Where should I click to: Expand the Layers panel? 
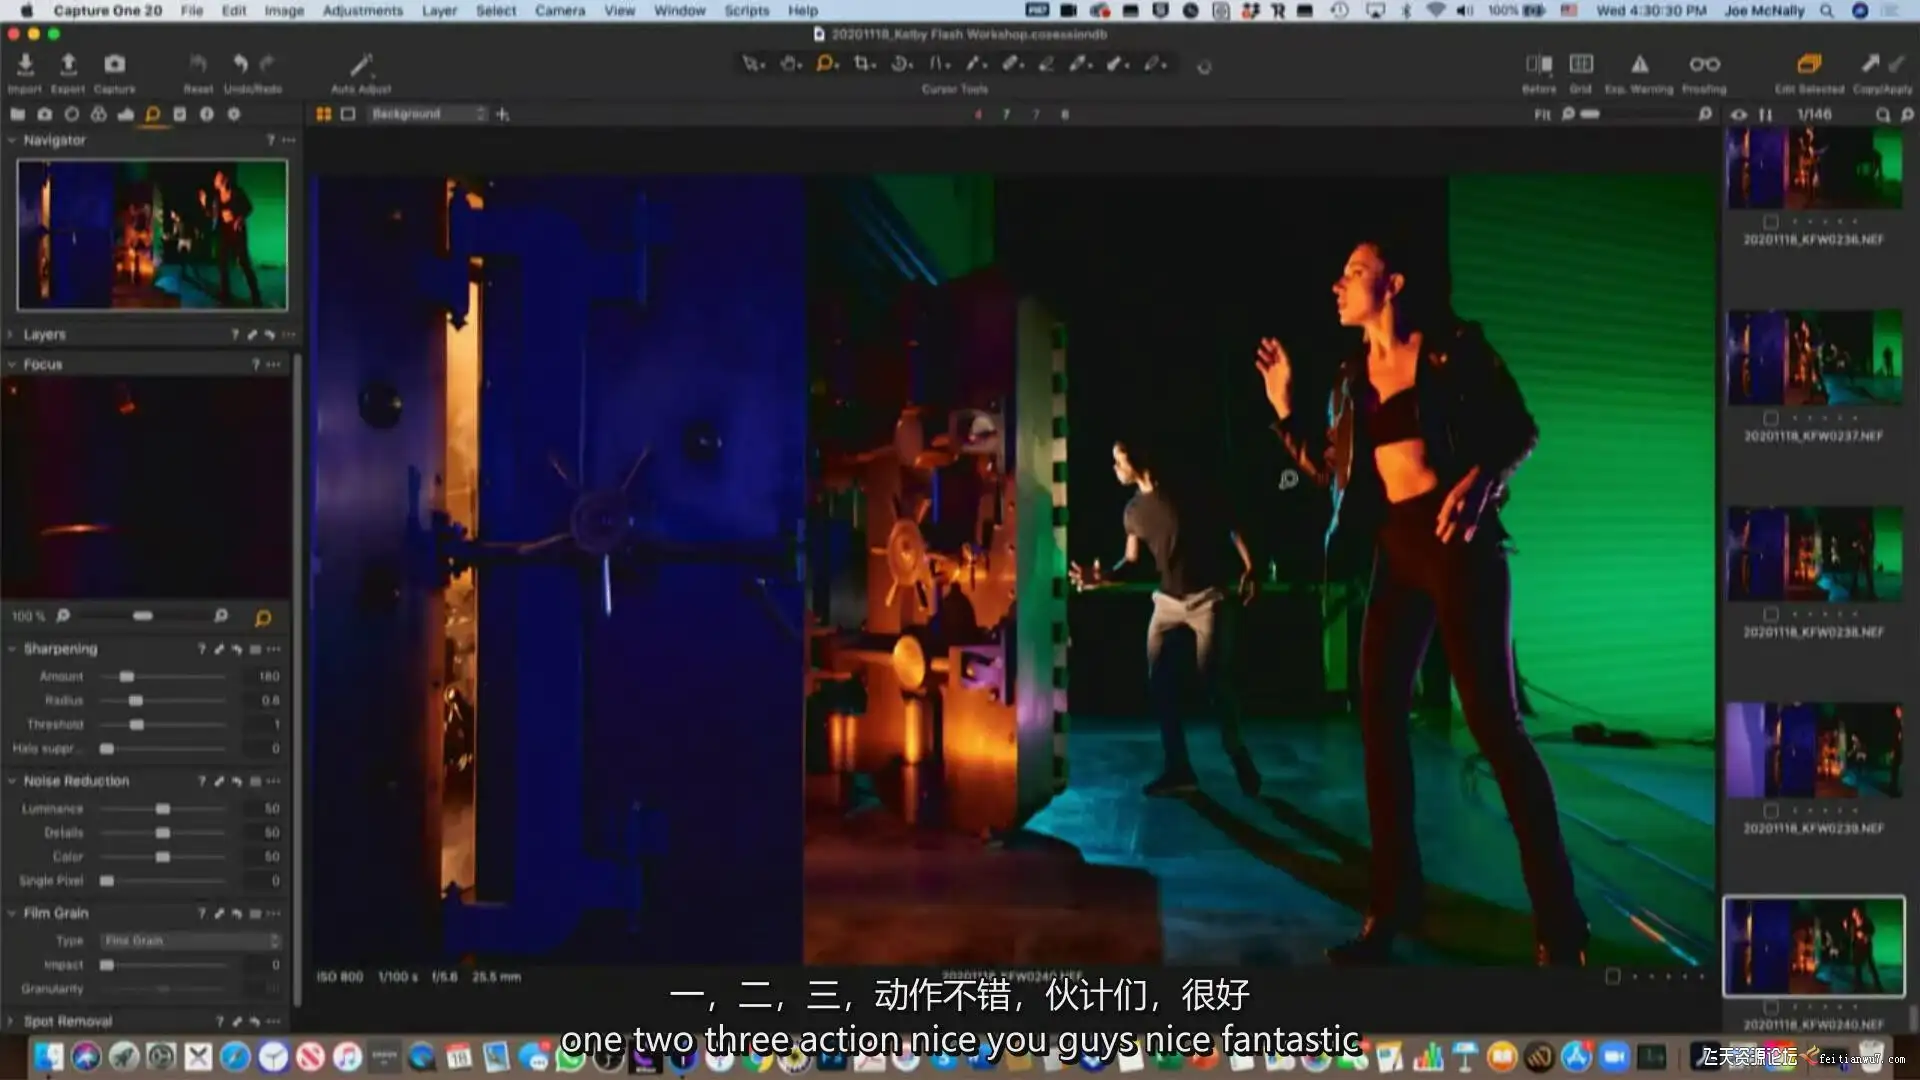[x=12, y=335]
